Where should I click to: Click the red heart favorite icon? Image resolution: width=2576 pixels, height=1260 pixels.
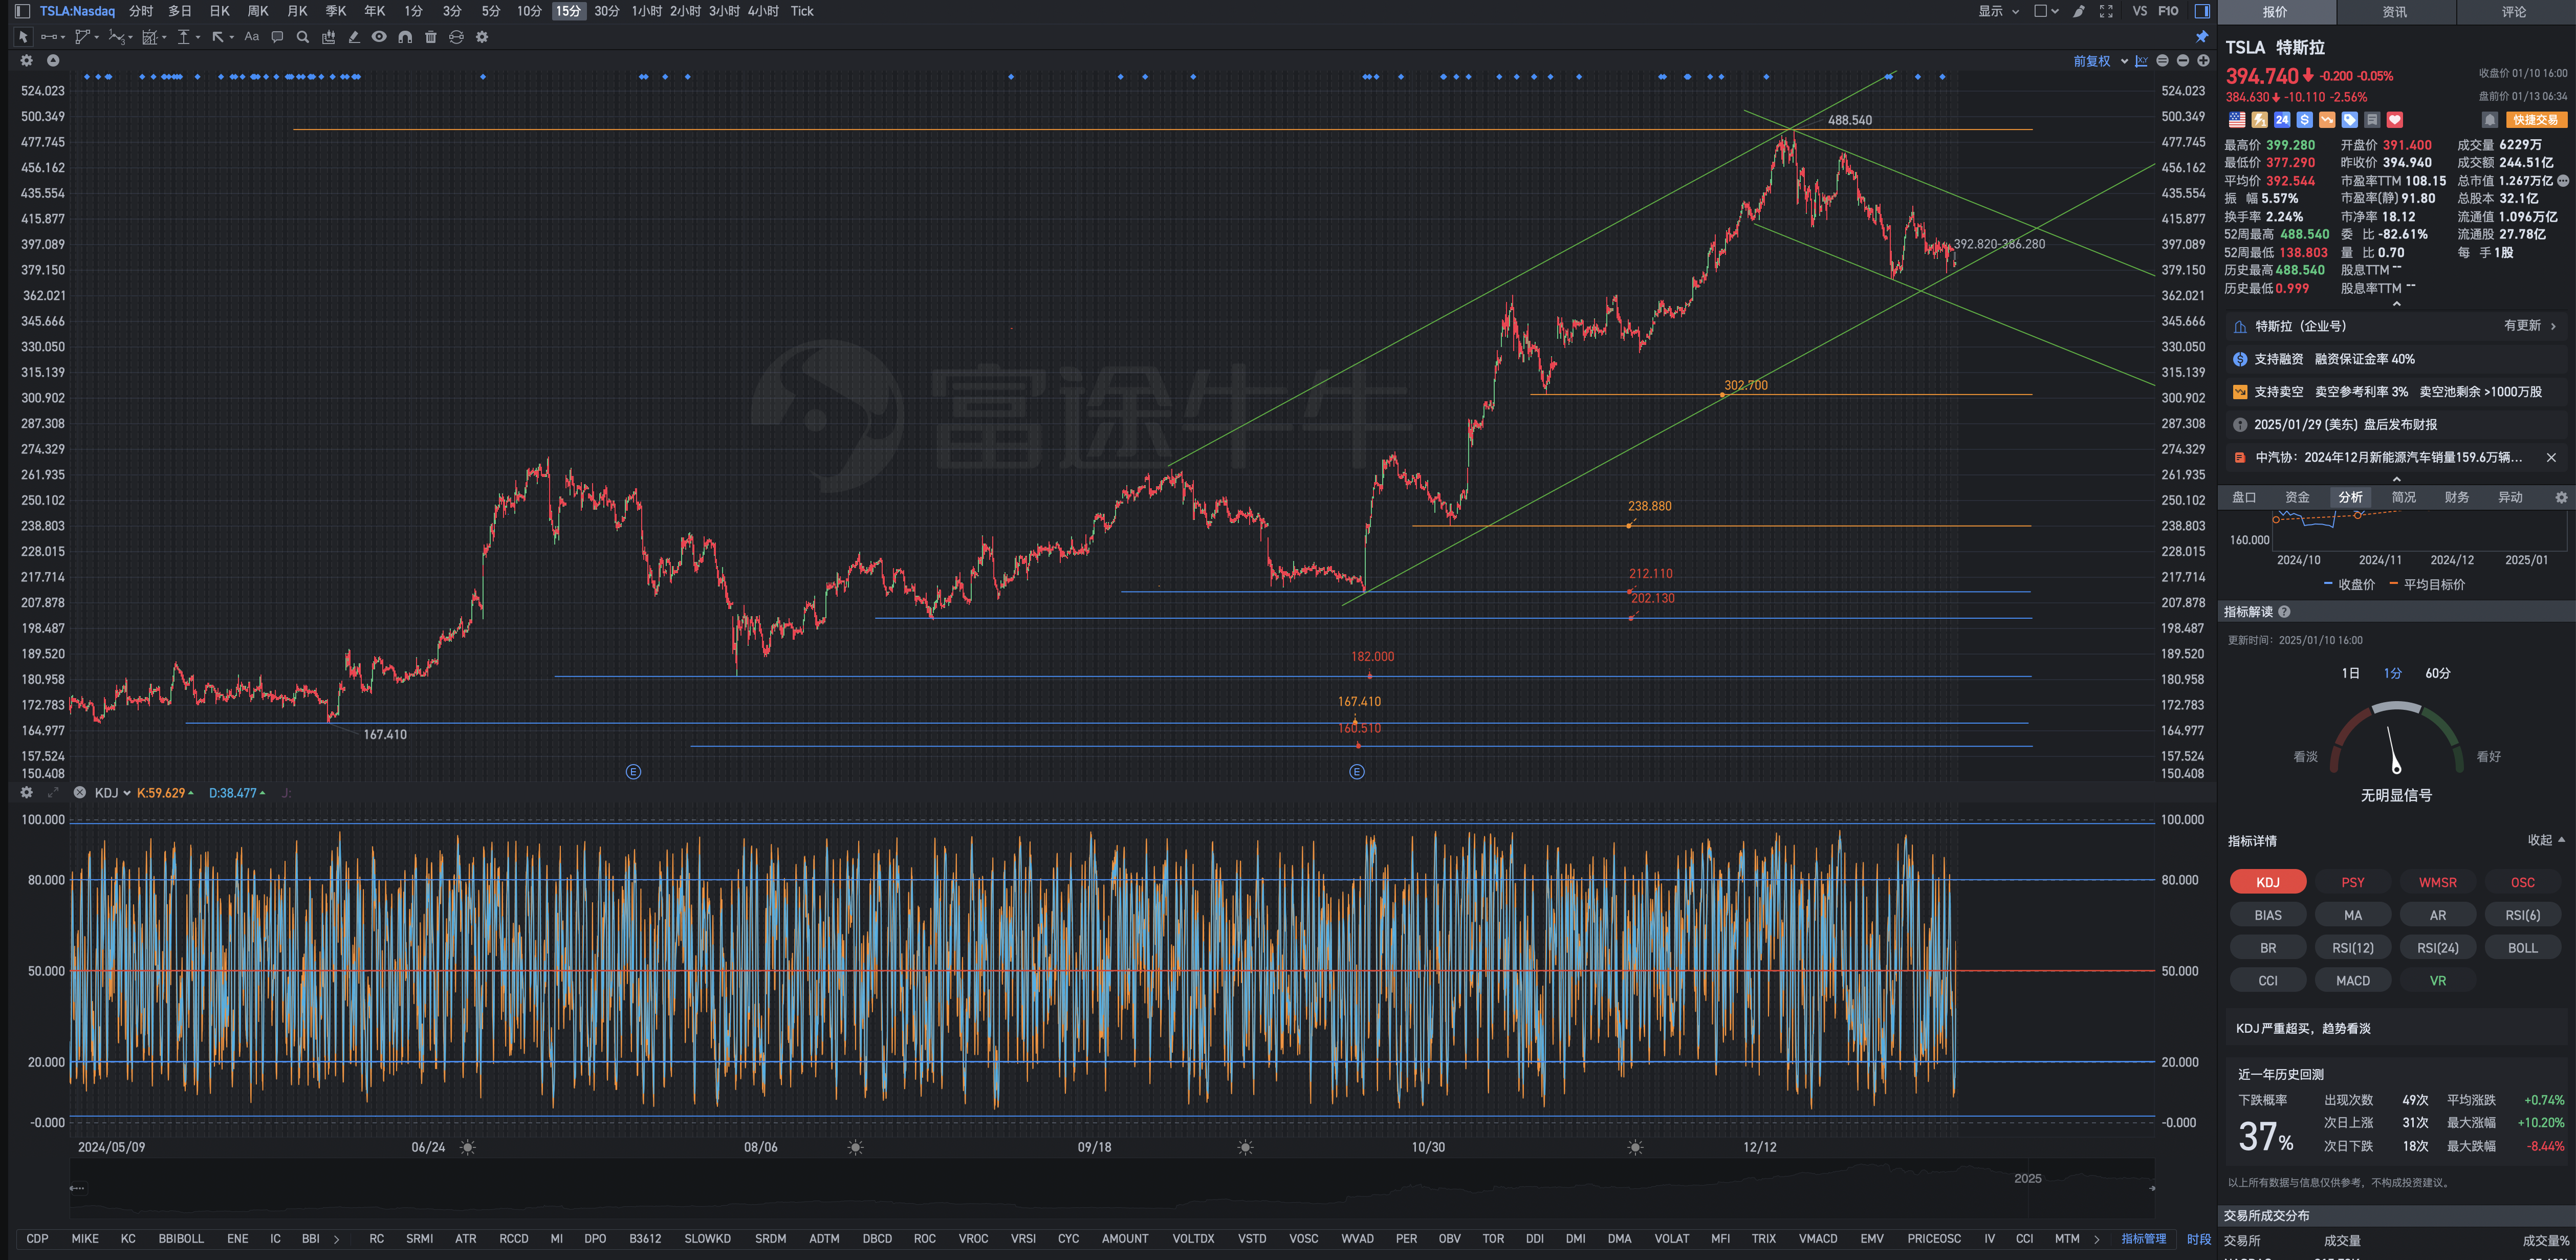(2395, 120)
